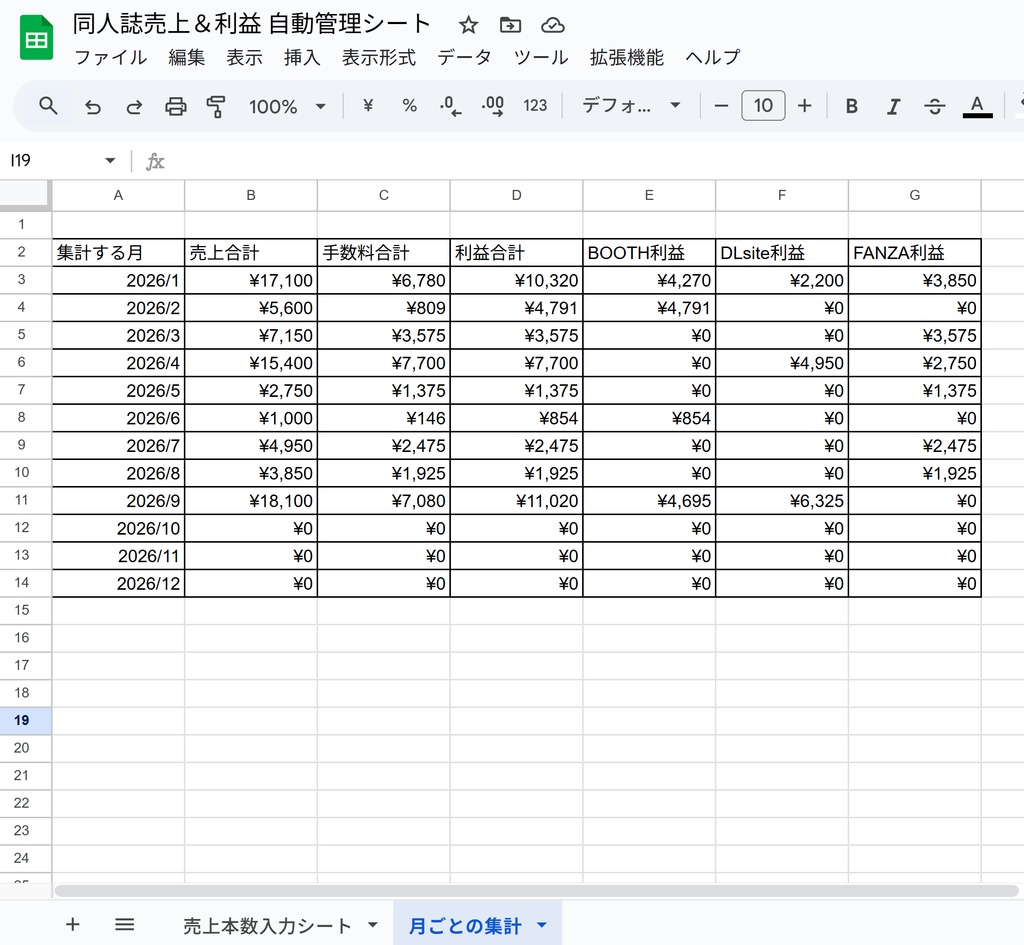Toggle bold formatting

(851, 105)
